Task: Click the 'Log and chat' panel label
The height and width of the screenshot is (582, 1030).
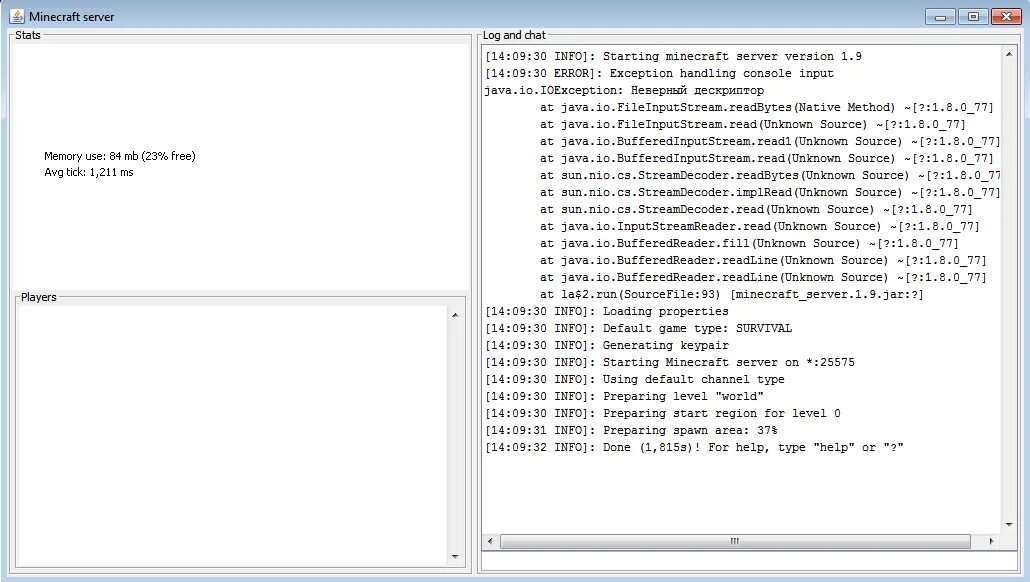Action: pos(514,35)
